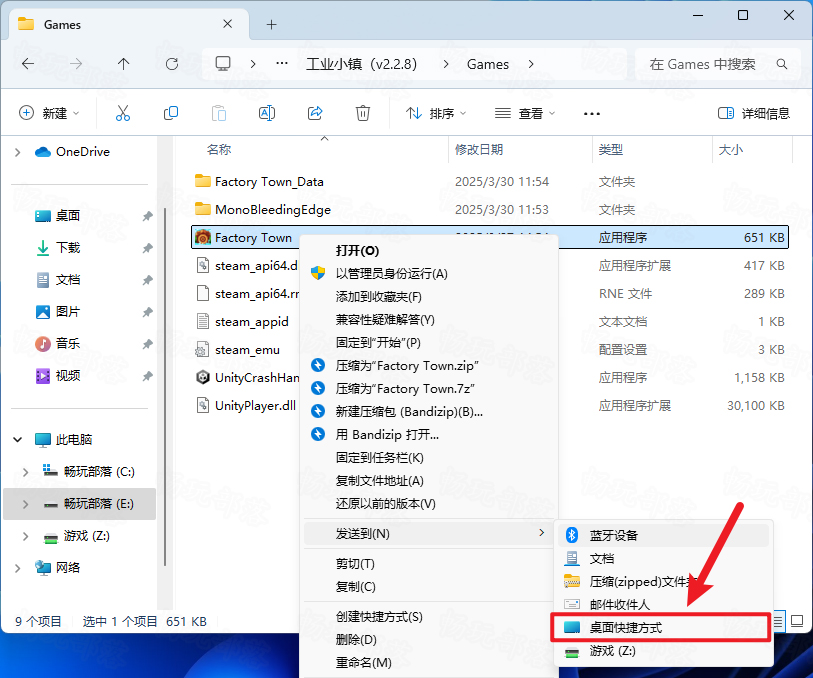
Task: Open the Sort (排序) dropdown
Action: pyautogui.click(x=436, y=113)
